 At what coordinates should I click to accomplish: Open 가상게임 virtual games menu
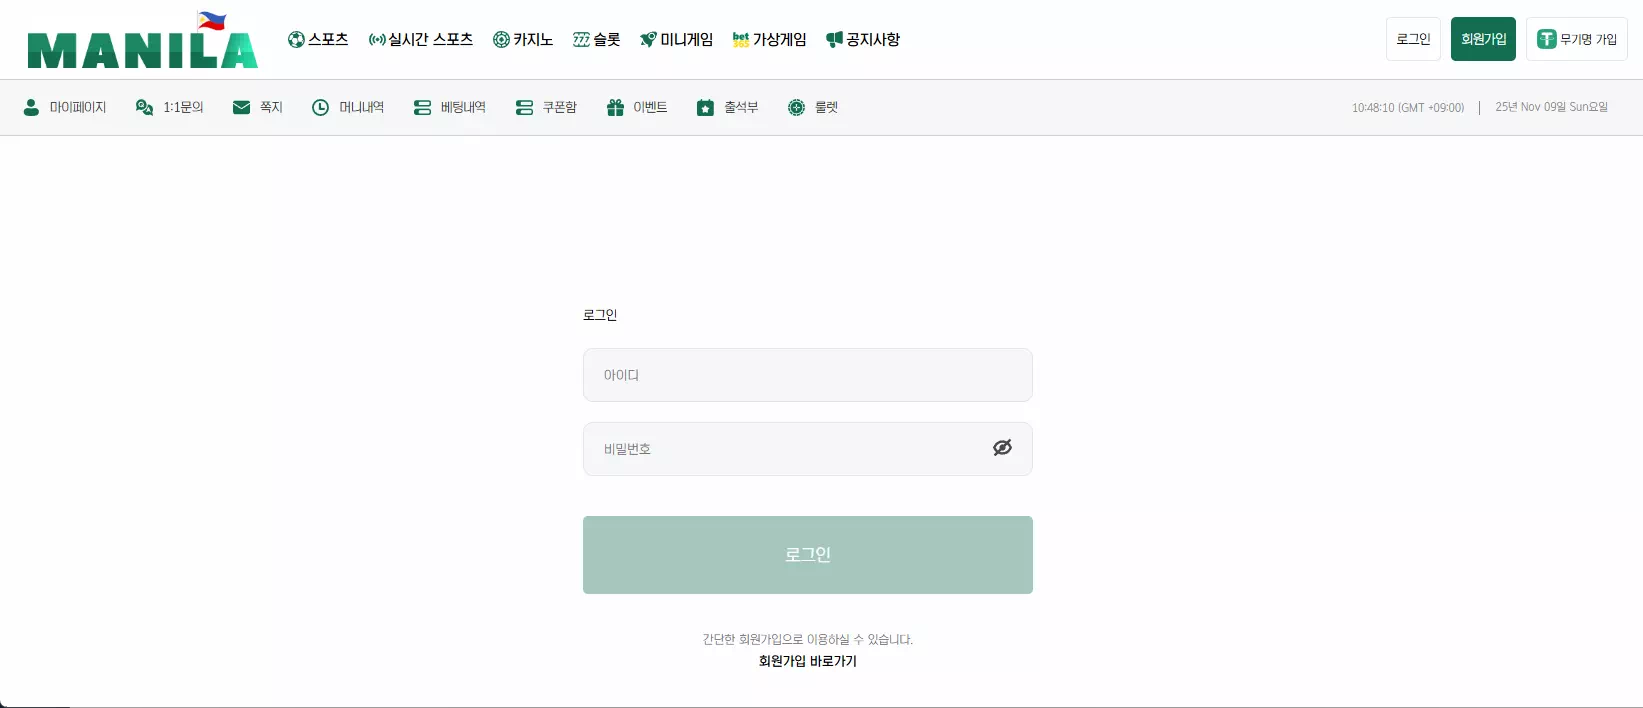point(769,39)
